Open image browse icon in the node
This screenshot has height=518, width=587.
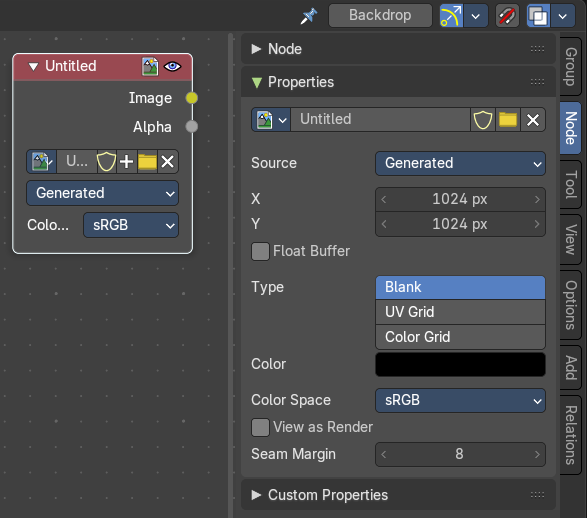42,162
